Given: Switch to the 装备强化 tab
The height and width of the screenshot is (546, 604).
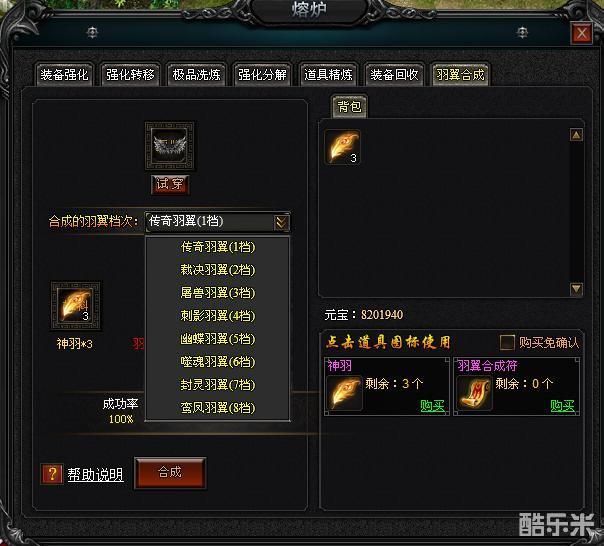Looking at the screenshot, I should (x=64, y=74).
